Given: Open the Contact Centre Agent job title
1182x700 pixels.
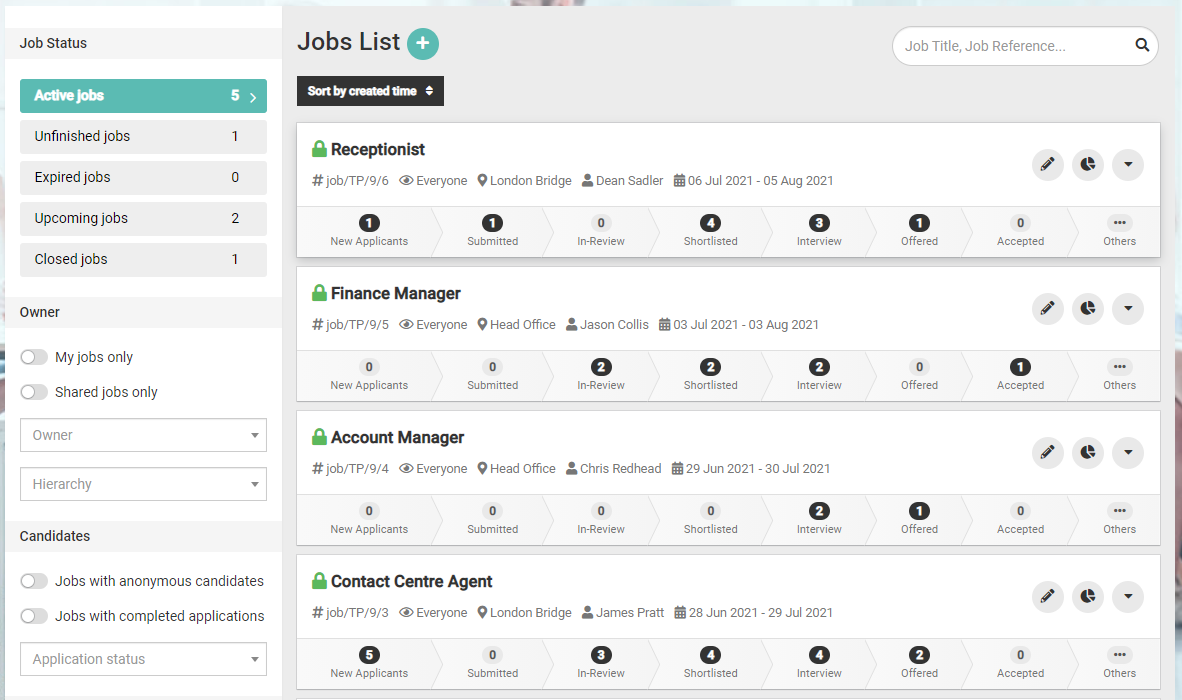Looking at the screenshot, I should pyautogui.click(x=411, y=582).
